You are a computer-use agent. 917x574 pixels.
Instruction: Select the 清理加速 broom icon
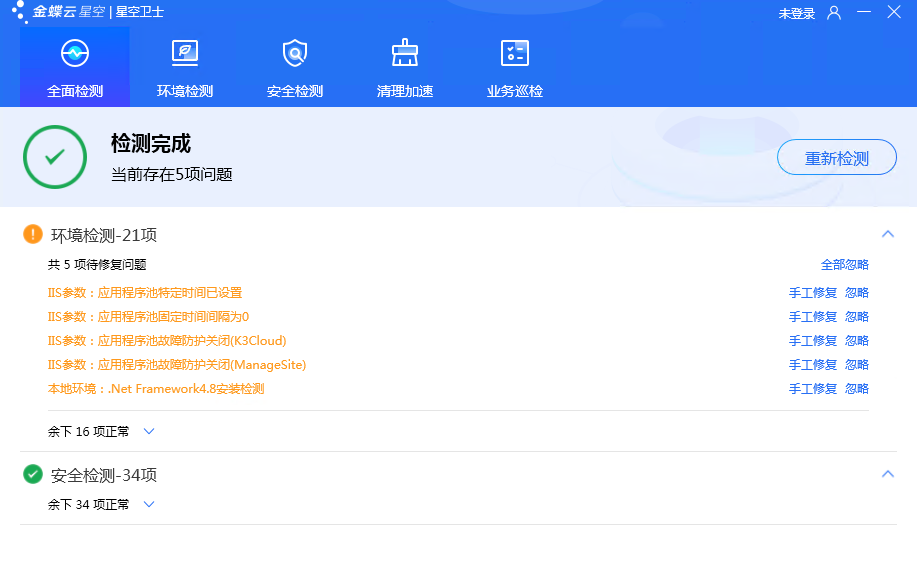(x=405, y=53)
